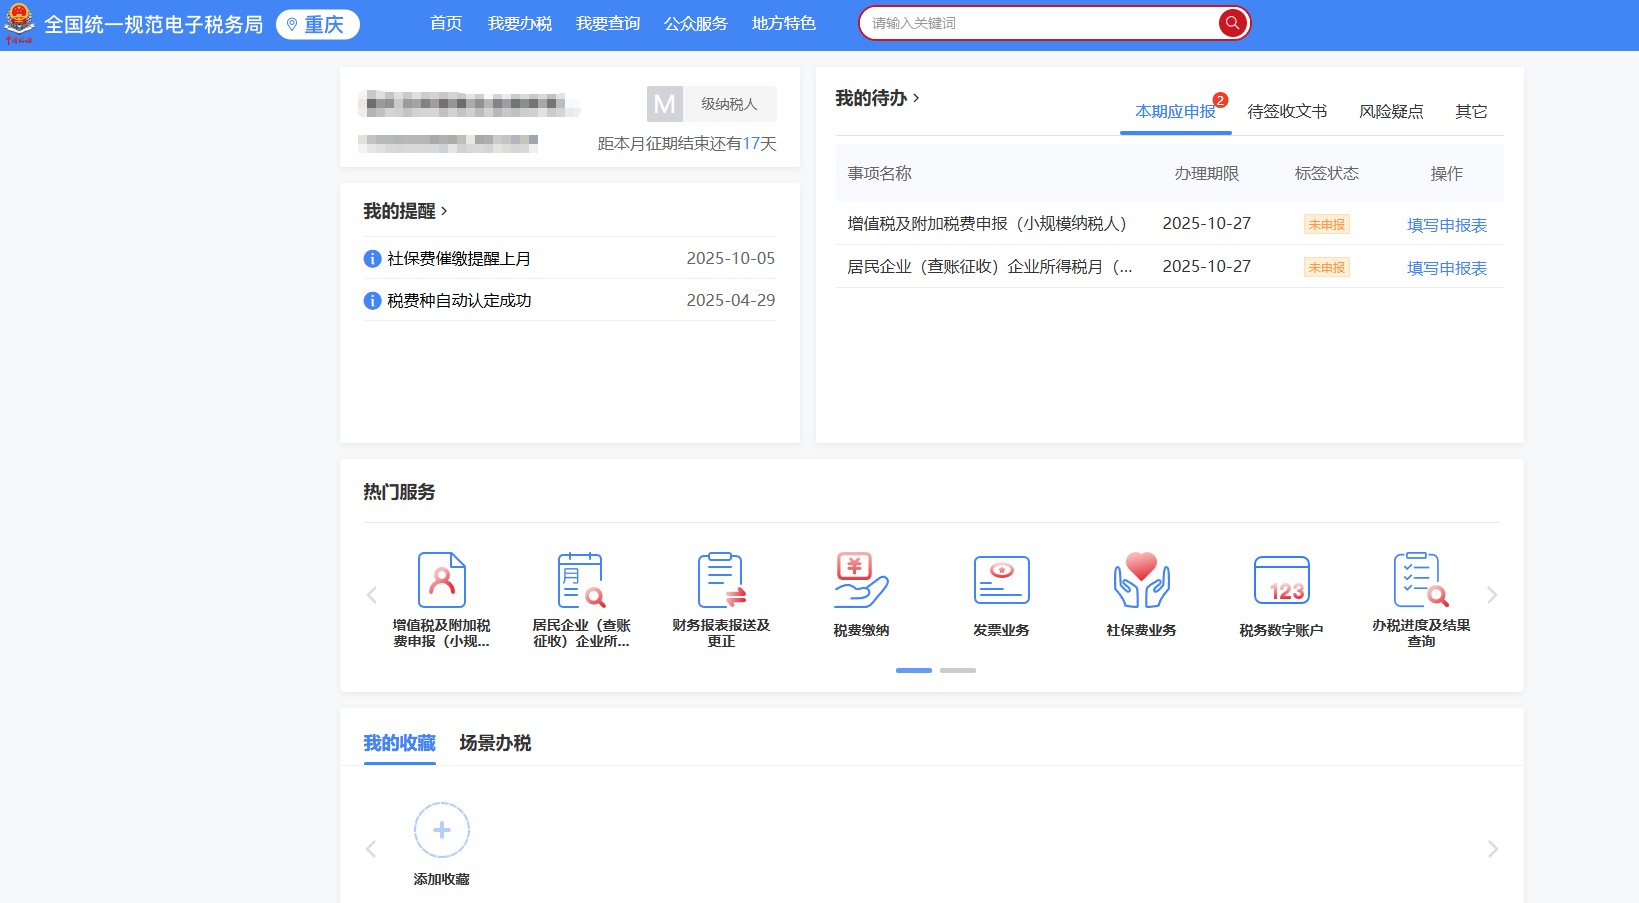The height and width of the screenshot is (903, 1639).
Task: Click the red badge showing 2
Action: tap(1220, 100)
